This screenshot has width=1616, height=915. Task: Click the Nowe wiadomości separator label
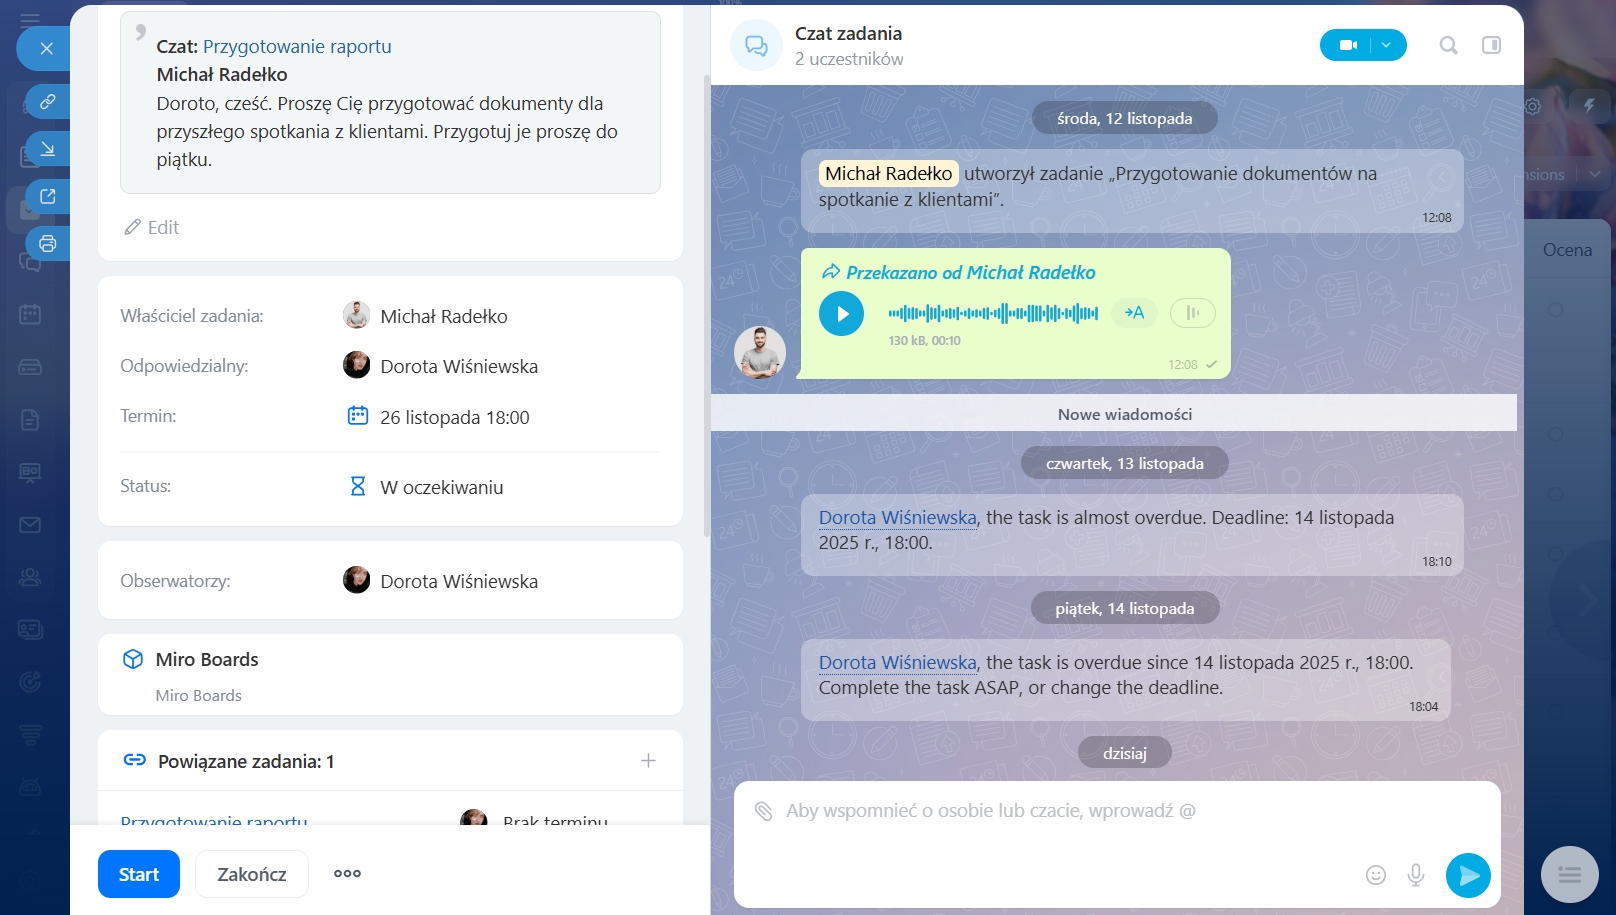[1125, 415]
